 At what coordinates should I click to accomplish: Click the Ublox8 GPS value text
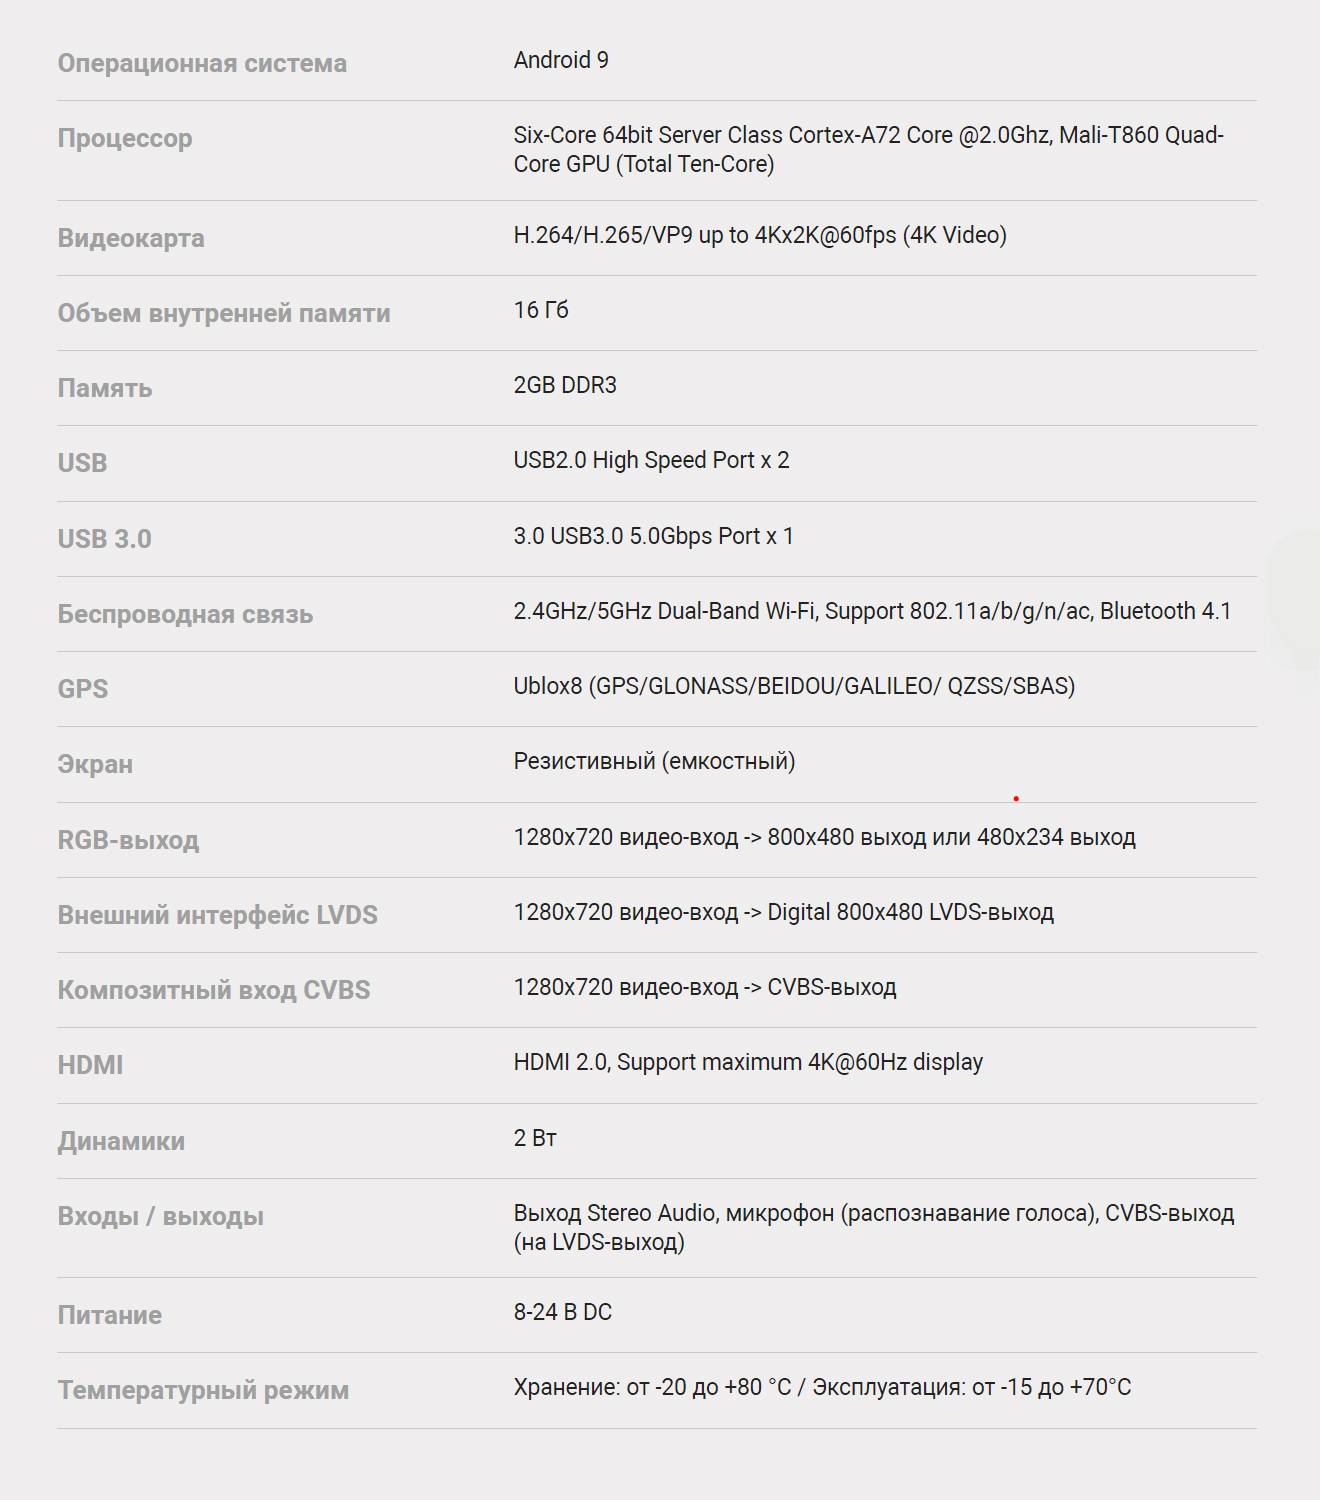(794, 686)
